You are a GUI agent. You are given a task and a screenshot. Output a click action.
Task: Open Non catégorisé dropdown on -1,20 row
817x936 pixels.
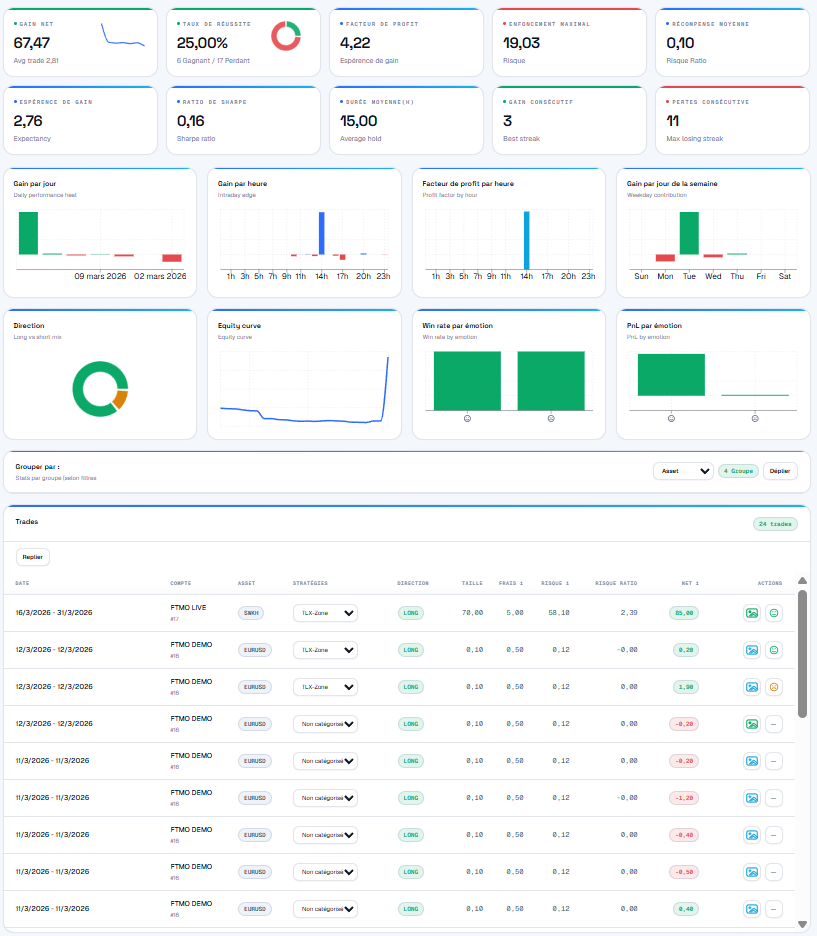[x=325, y=798]
